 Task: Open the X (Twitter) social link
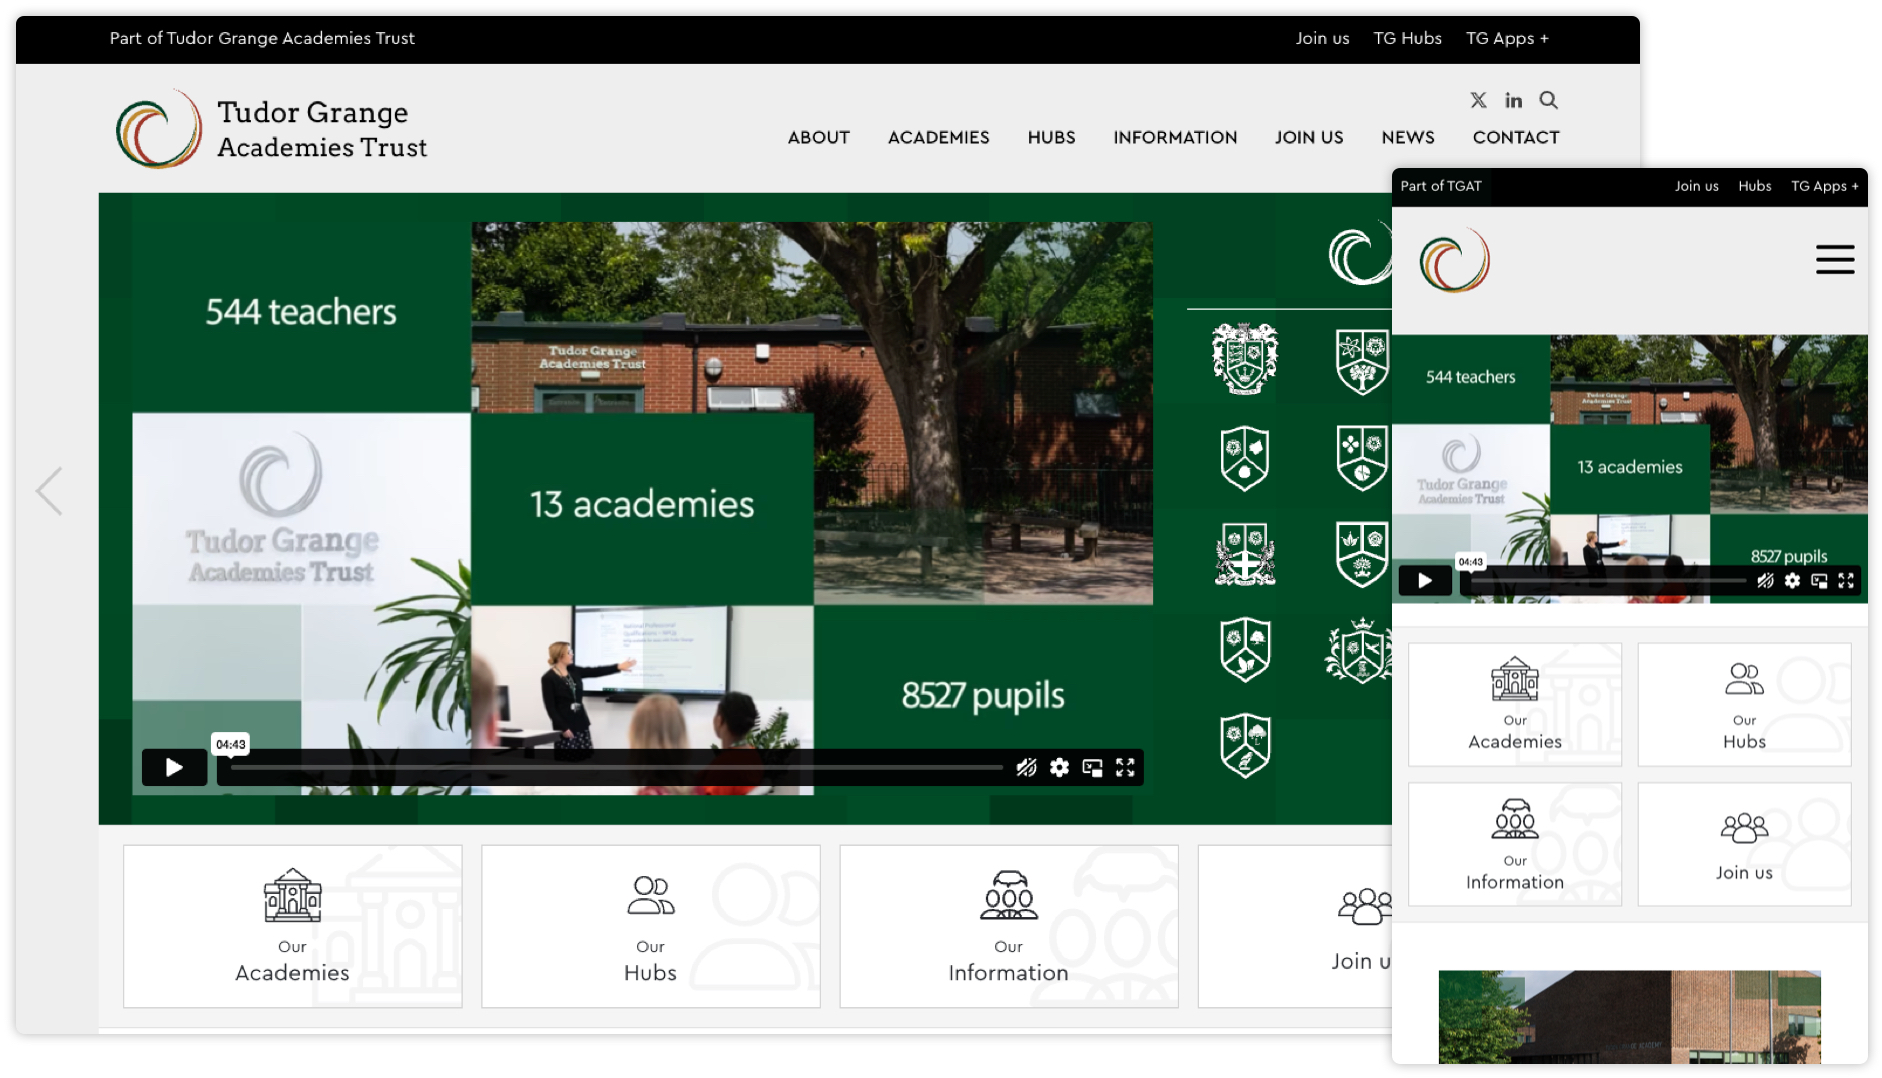coord(1478,100)
